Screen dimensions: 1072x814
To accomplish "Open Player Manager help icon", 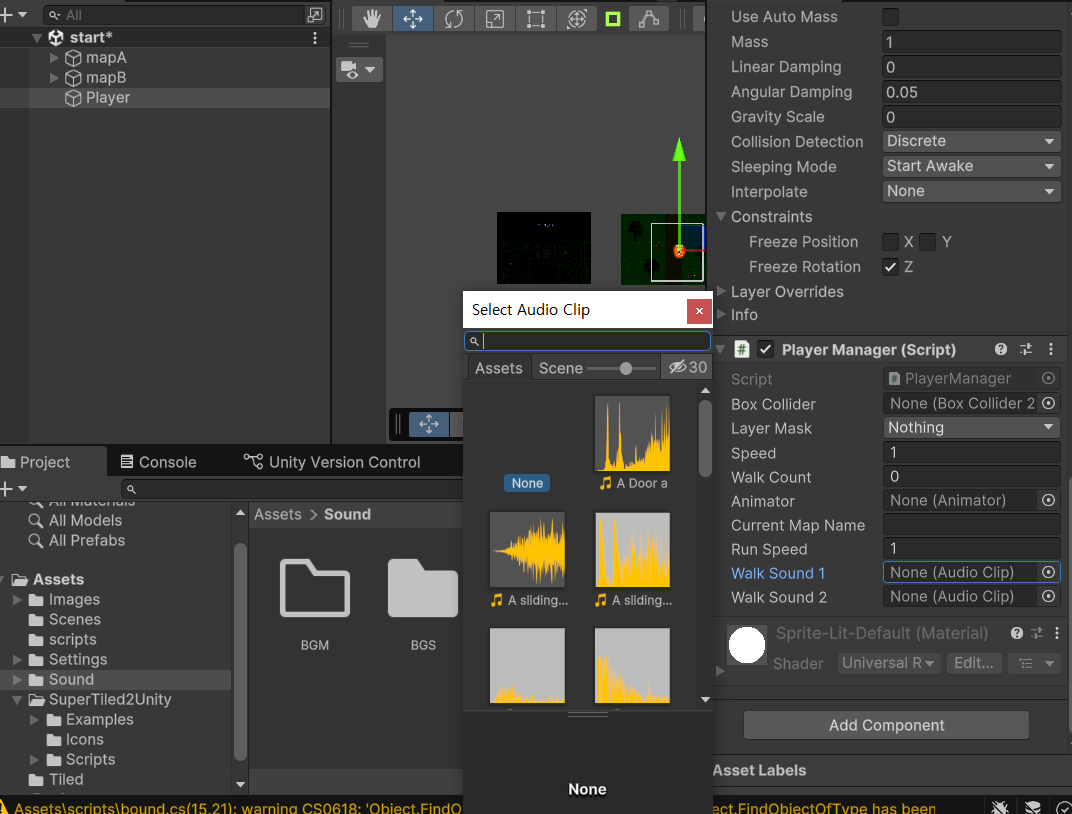I will pos(1001,349).
